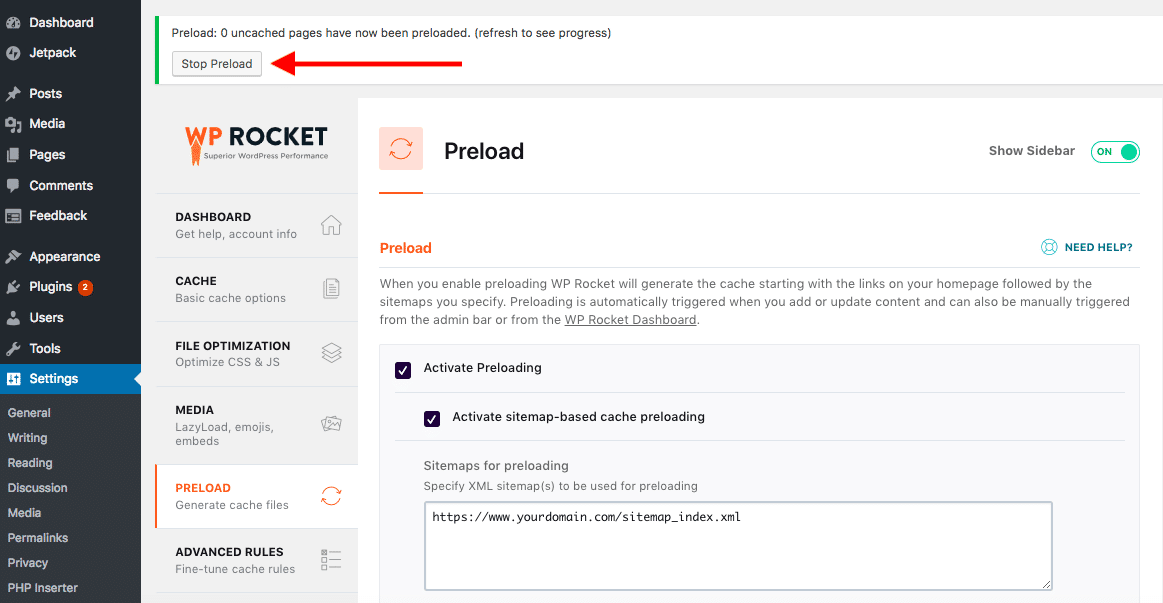Image resolution: width=1163 pixels, height=603 pixels.
Task: Click the Preload refresh arrows icon
Action: point(331,495)
